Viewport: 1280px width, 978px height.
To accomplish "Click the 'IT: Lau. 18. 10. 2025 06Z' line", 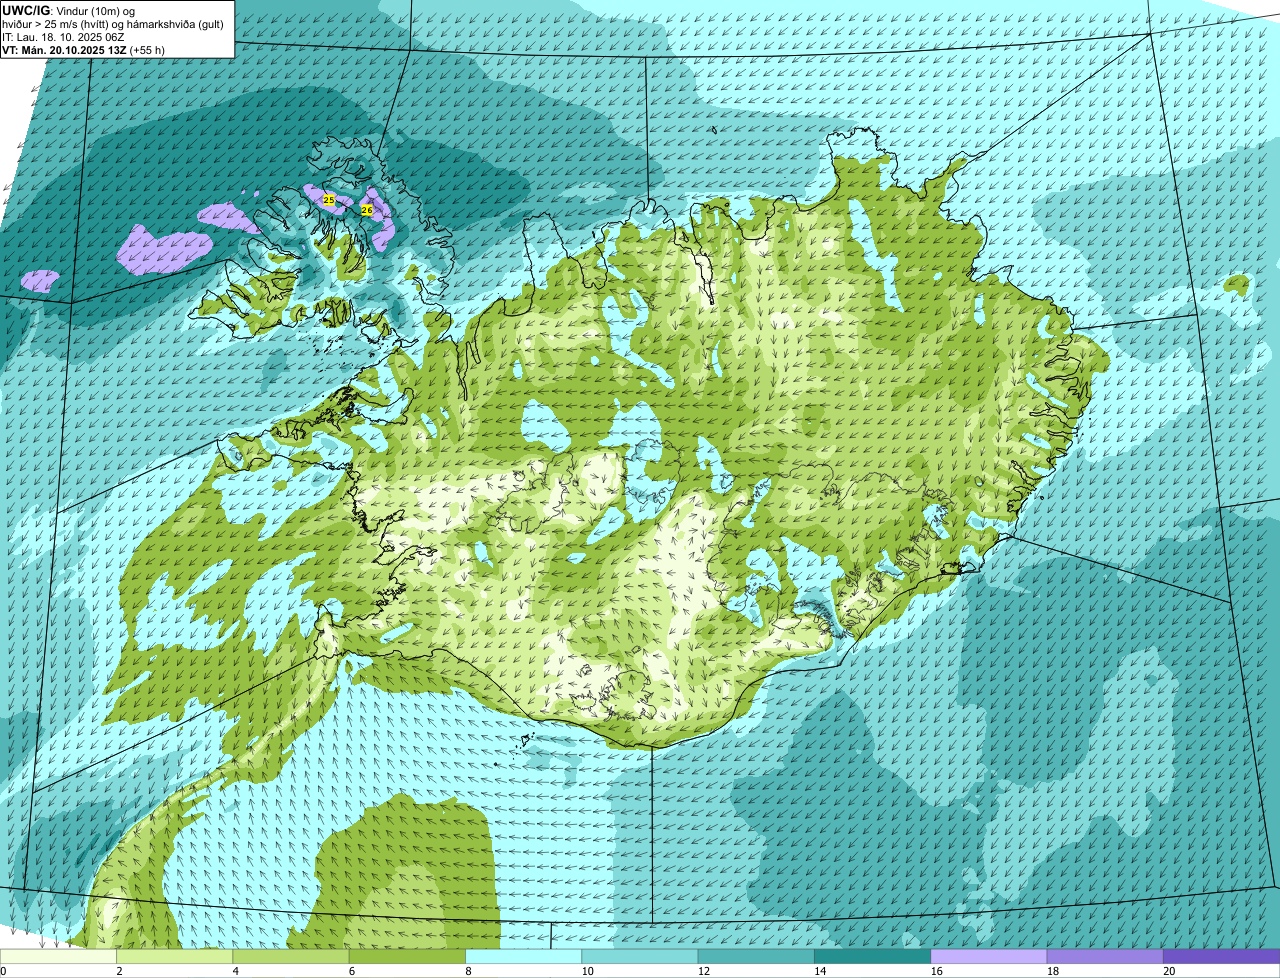I will [63, 37].
